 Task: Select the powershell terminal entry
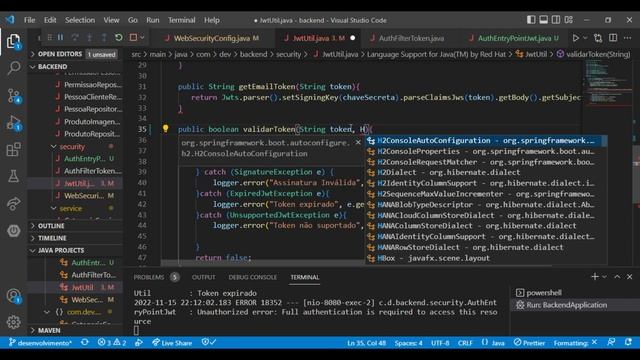pyautogui.click(x=575, y=293)
